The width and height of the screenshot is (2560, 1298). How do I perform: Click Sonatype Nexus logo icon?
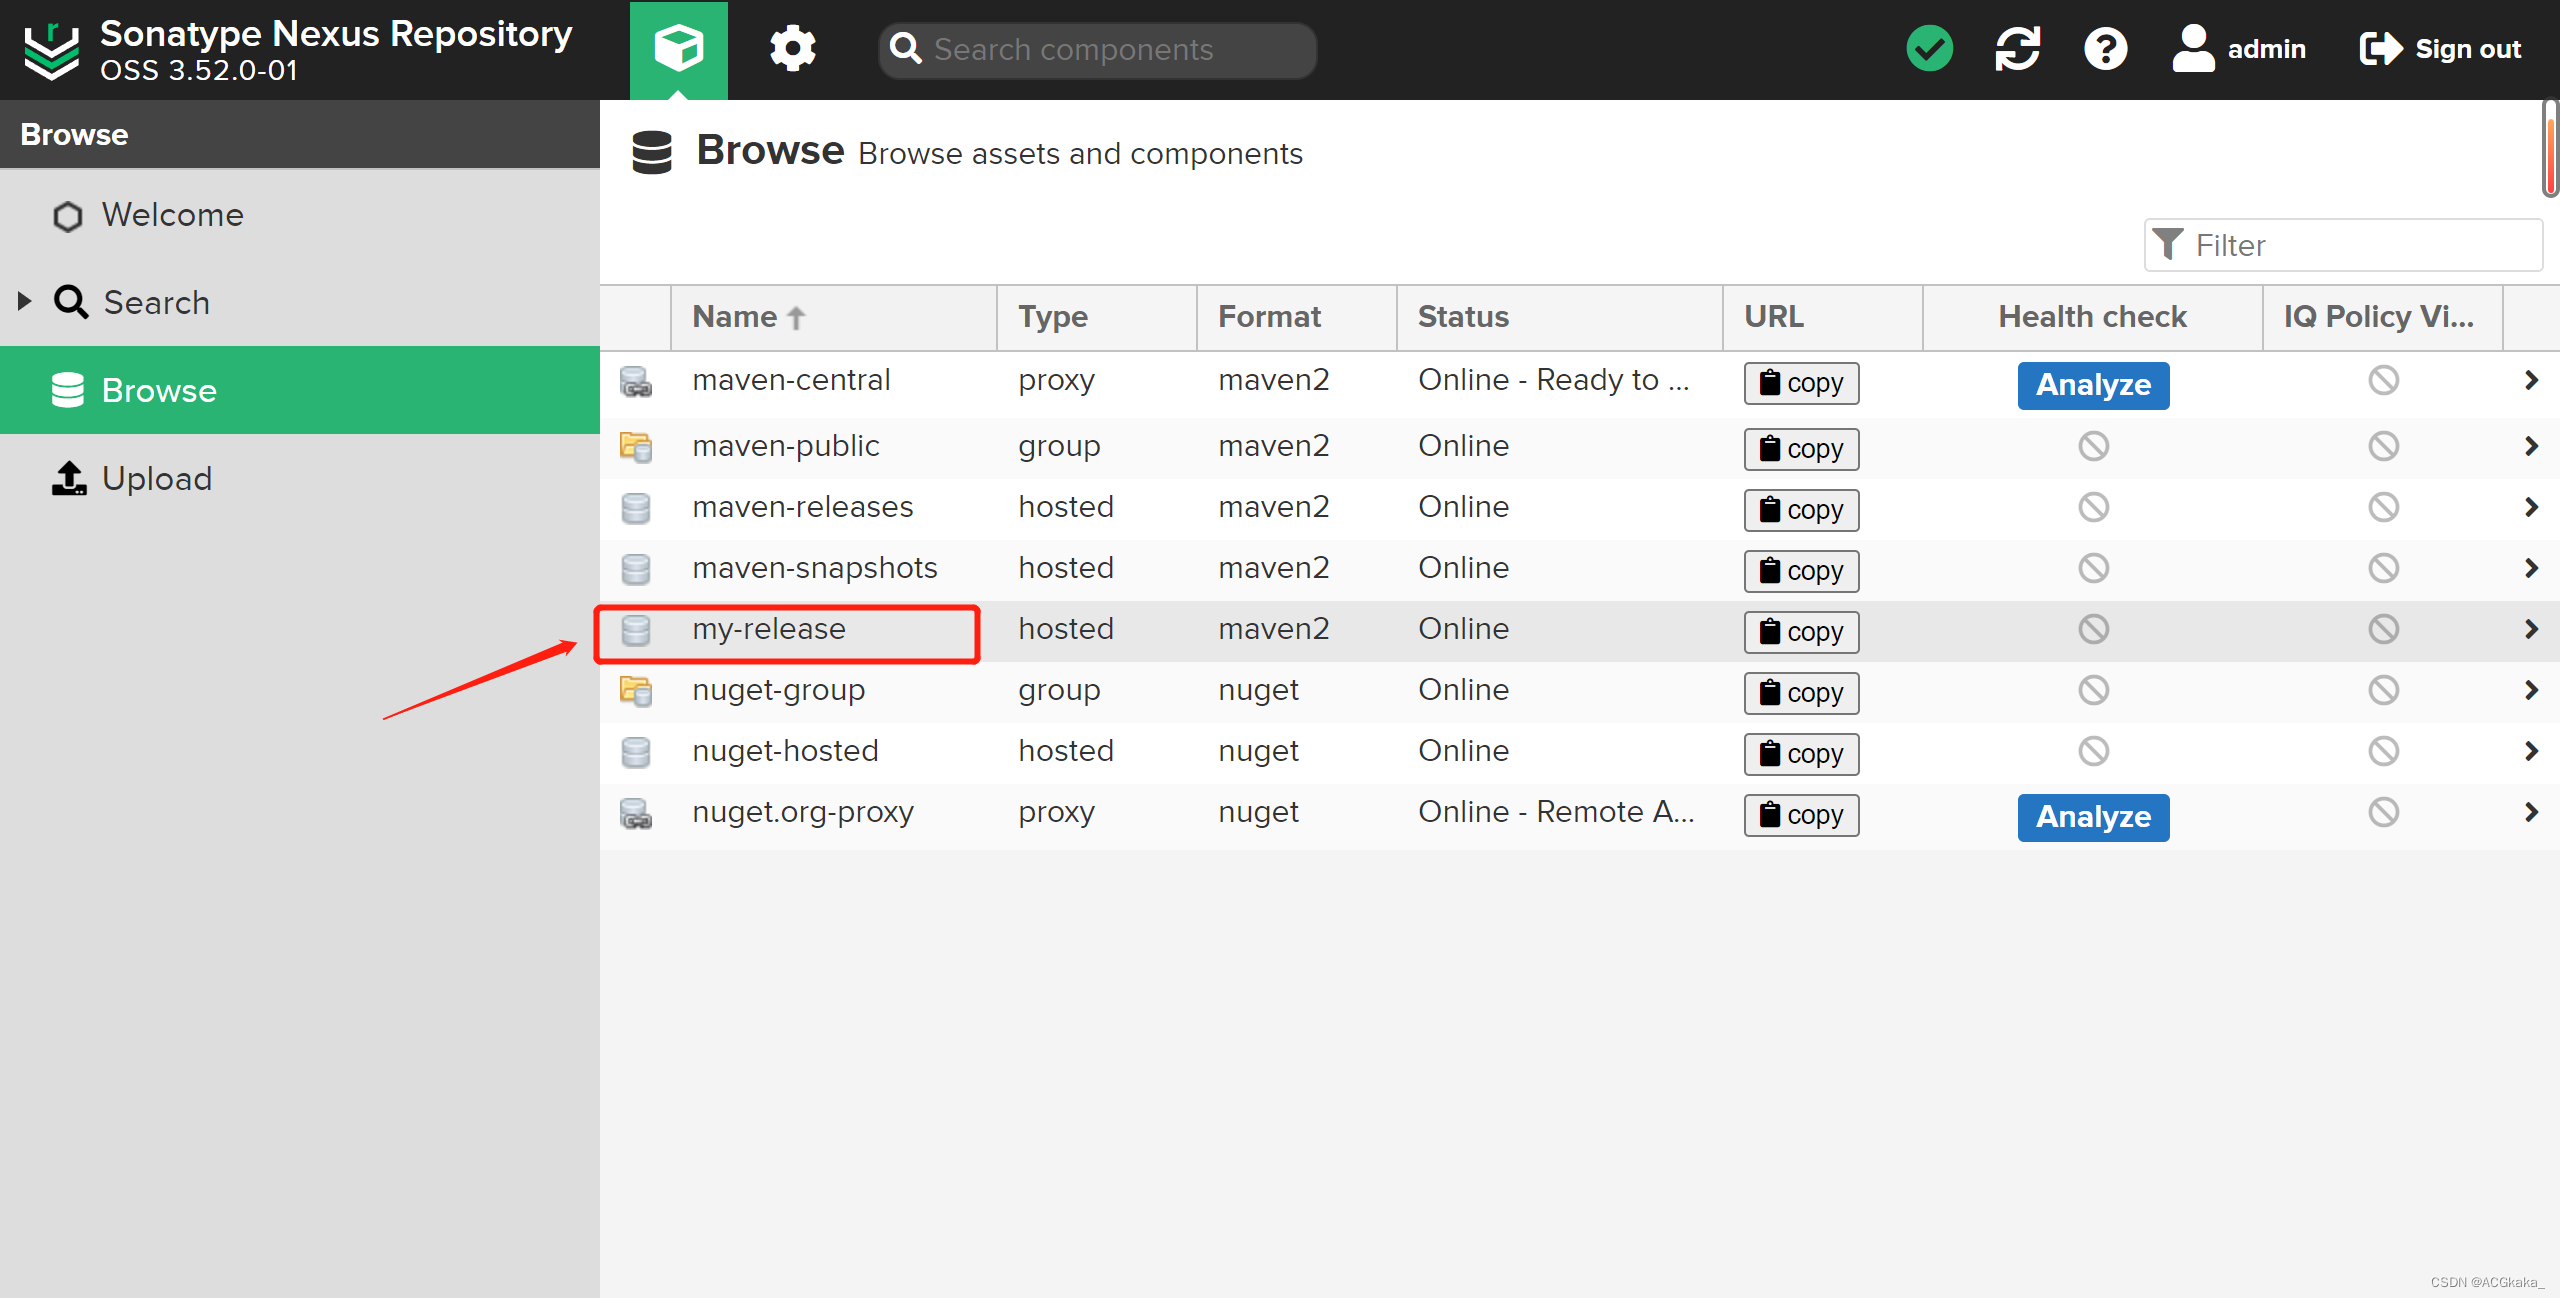click(52, 49)
